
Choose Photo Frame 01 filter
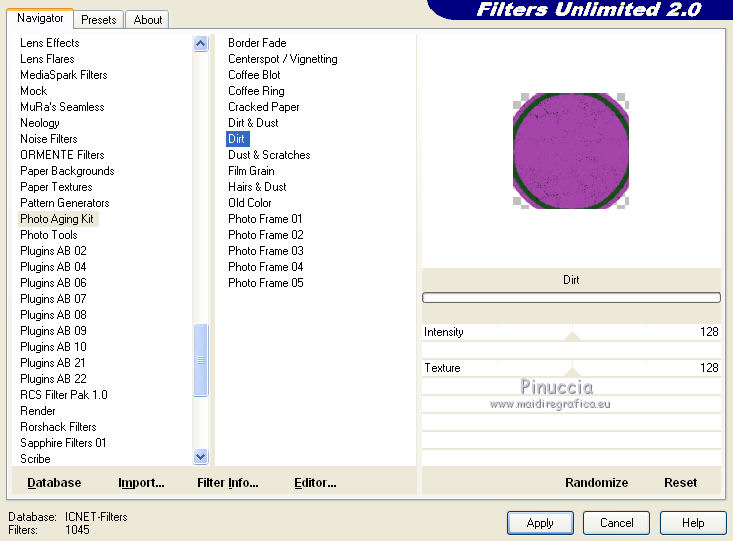265,219
